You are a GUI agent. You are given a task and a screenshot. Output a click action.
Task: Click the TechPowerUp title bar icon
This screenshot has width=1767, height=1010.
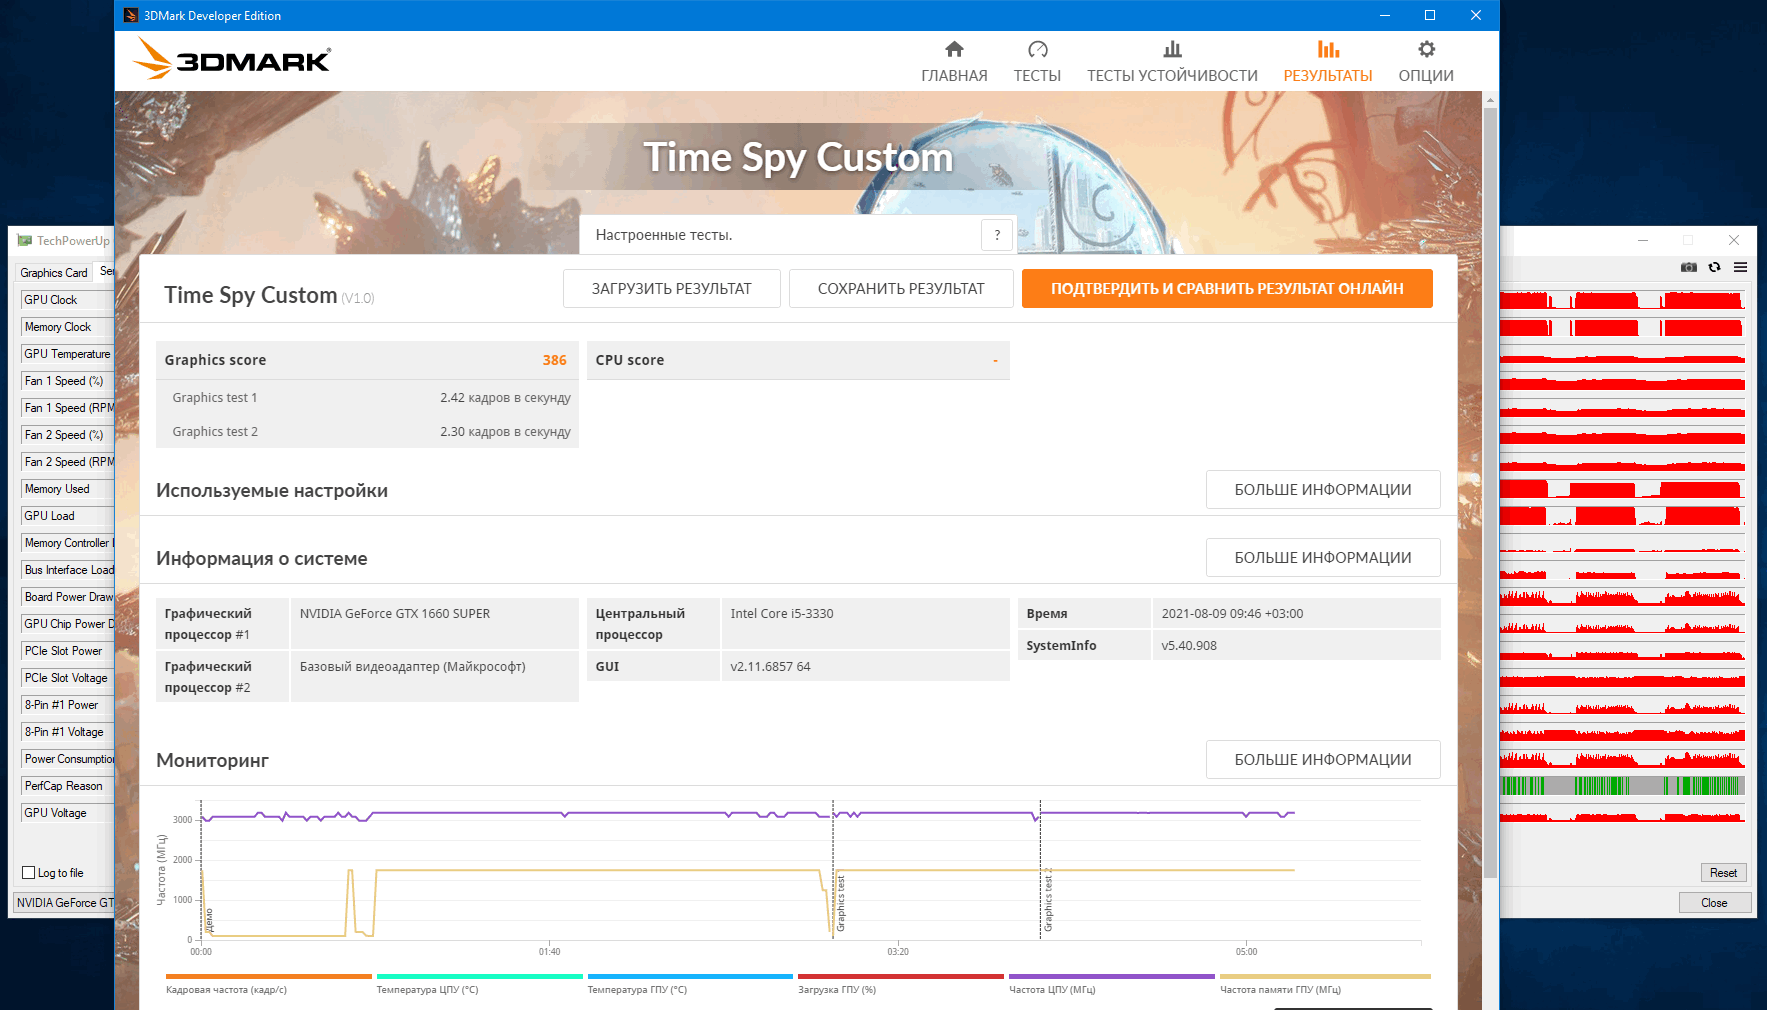tap(24, 241)
